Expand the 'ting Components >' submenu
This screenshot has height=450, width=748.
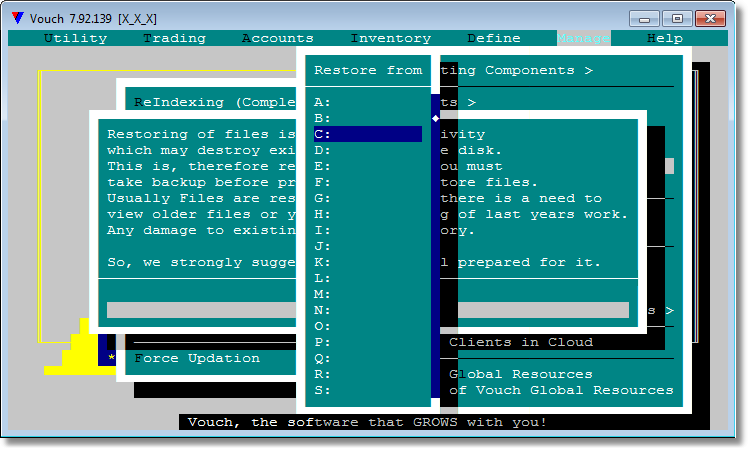517,70
